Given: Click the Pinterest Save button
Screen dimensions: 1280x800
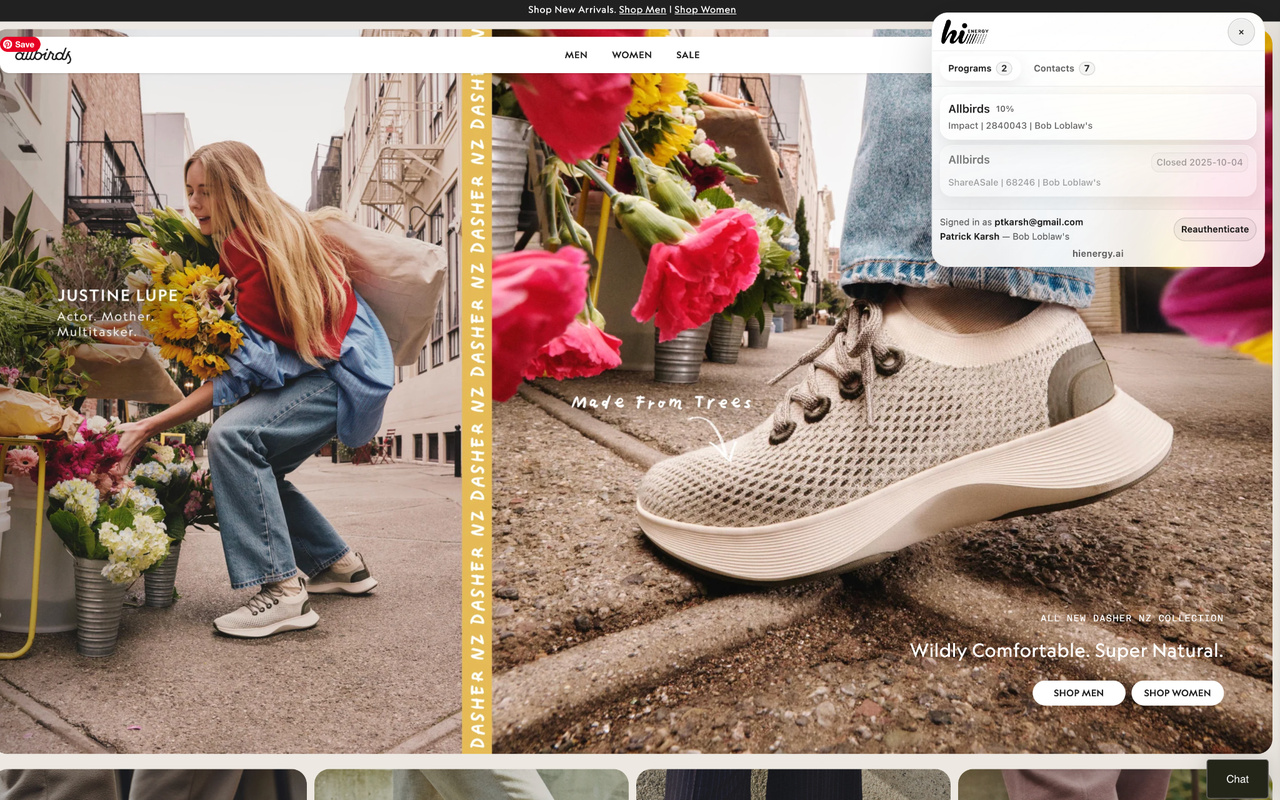Looking at the screenshot, I should coord(20,44).
